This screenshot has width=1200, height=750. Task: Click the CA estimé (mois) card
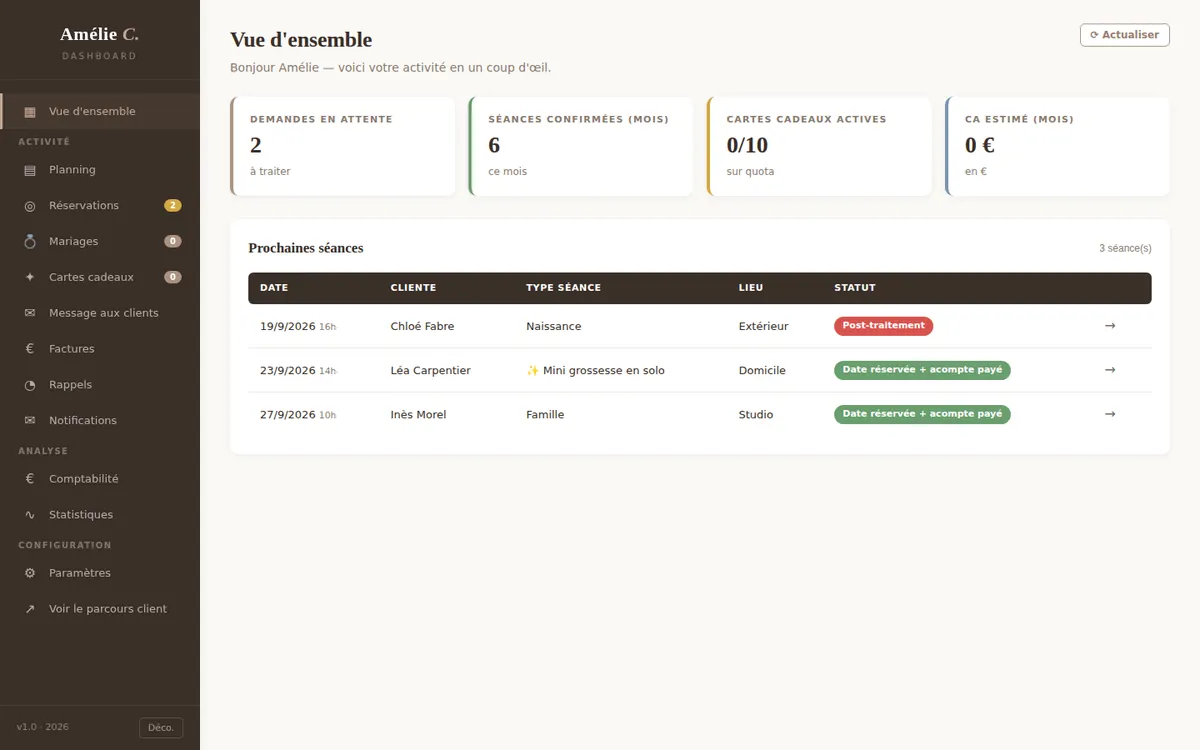click(x=1057, y=146)
